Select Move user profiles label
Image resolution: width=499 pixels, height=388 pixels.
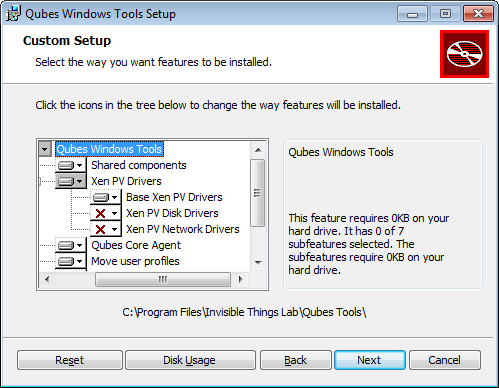[135, 261]
